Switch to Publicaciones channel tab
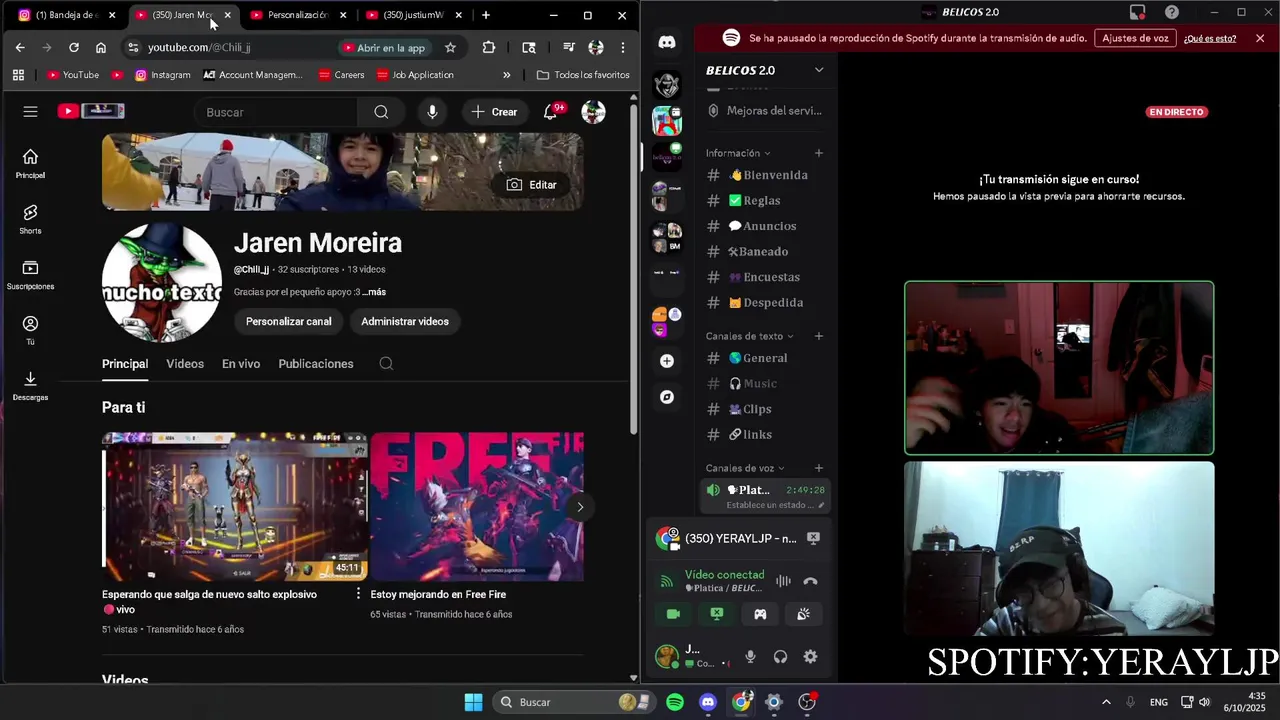 tap(316, 364)
